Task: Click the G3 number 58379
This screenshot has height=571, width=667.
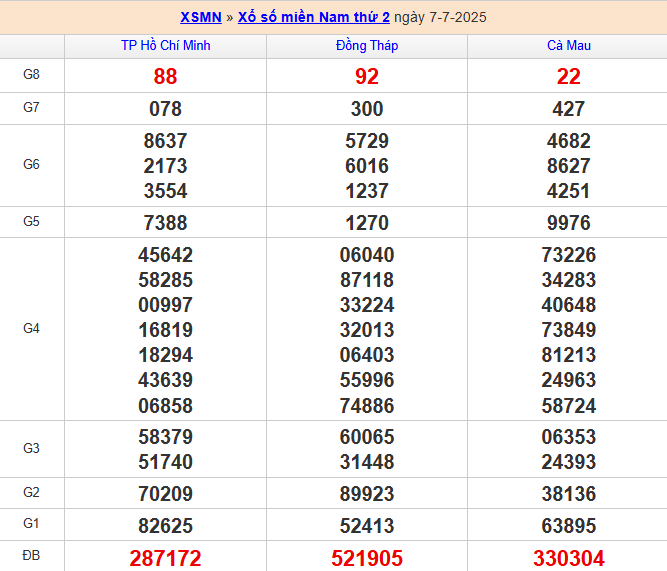Action: [165, 437]
